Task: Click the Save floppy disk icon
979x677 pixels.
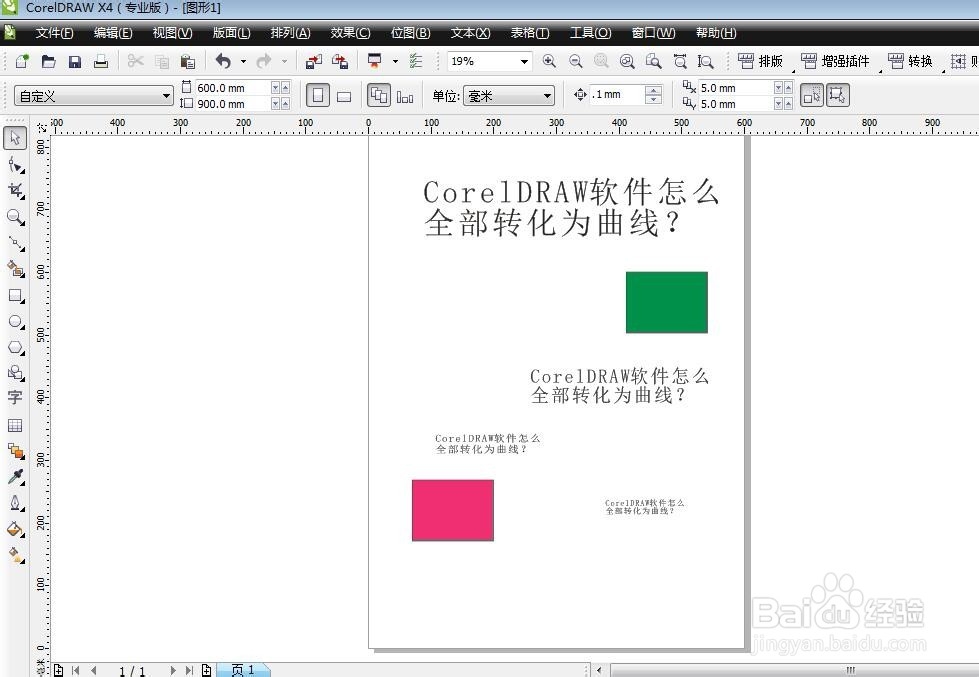Action: [x=75, y=61]
